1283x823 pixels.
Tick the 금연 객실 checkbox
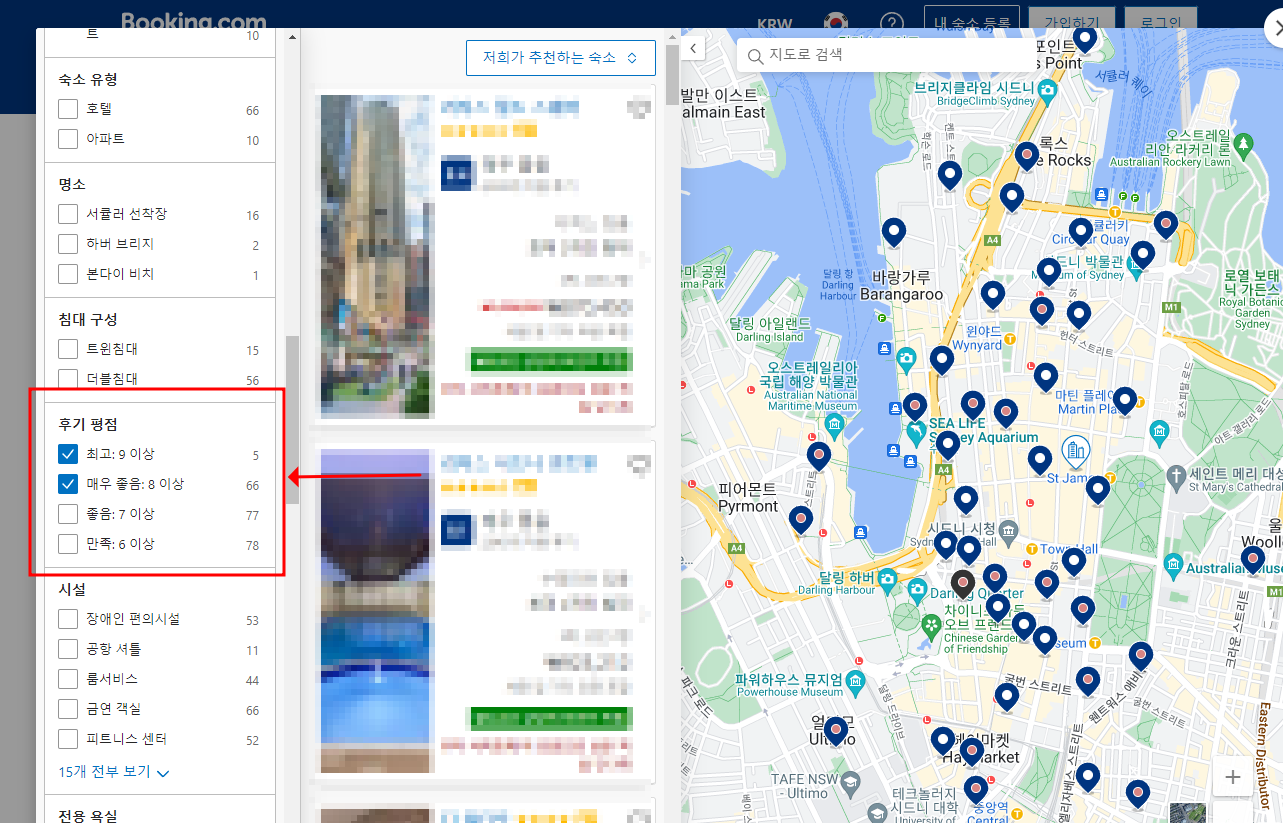tap(68, 709)
